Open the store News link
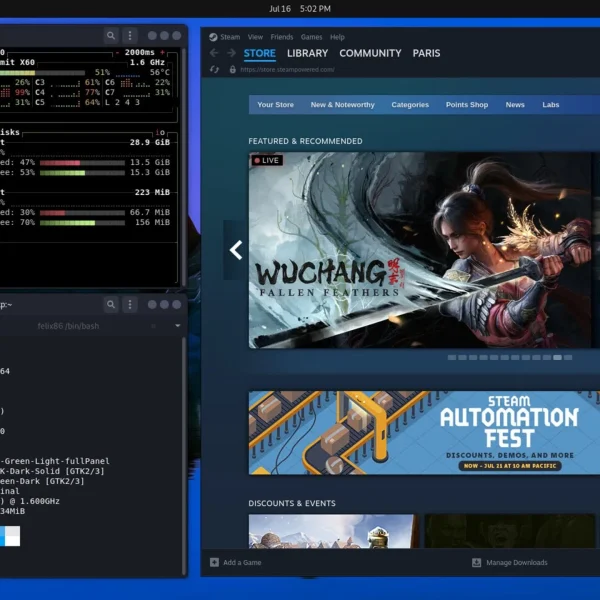This screenshot has height=600, width=600. 515,105
